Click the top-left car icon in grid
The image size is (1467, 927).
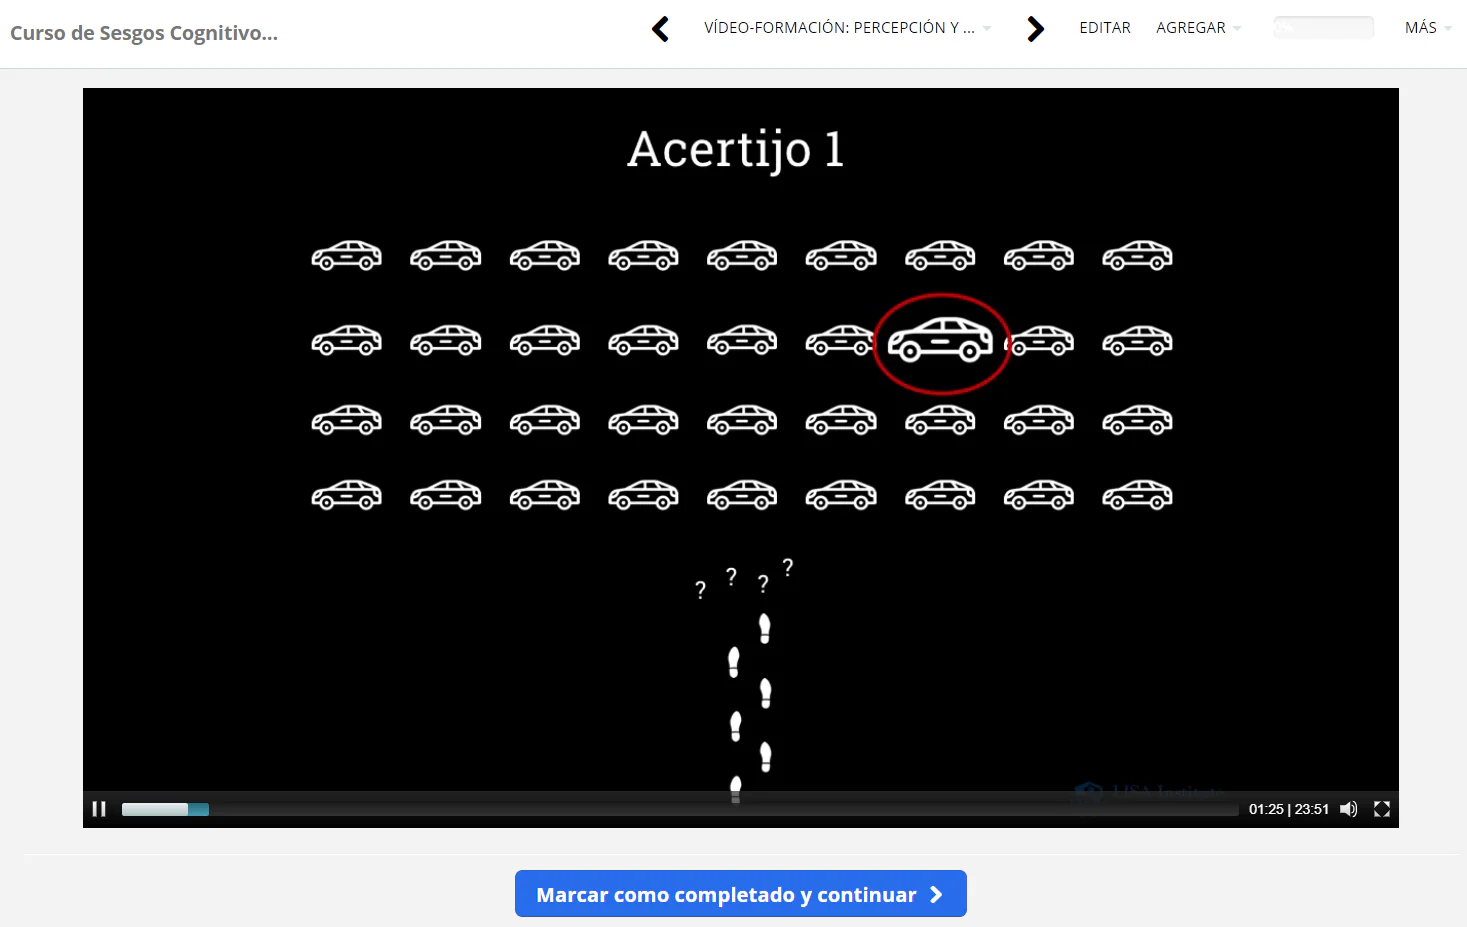click(x=346, y=256)
